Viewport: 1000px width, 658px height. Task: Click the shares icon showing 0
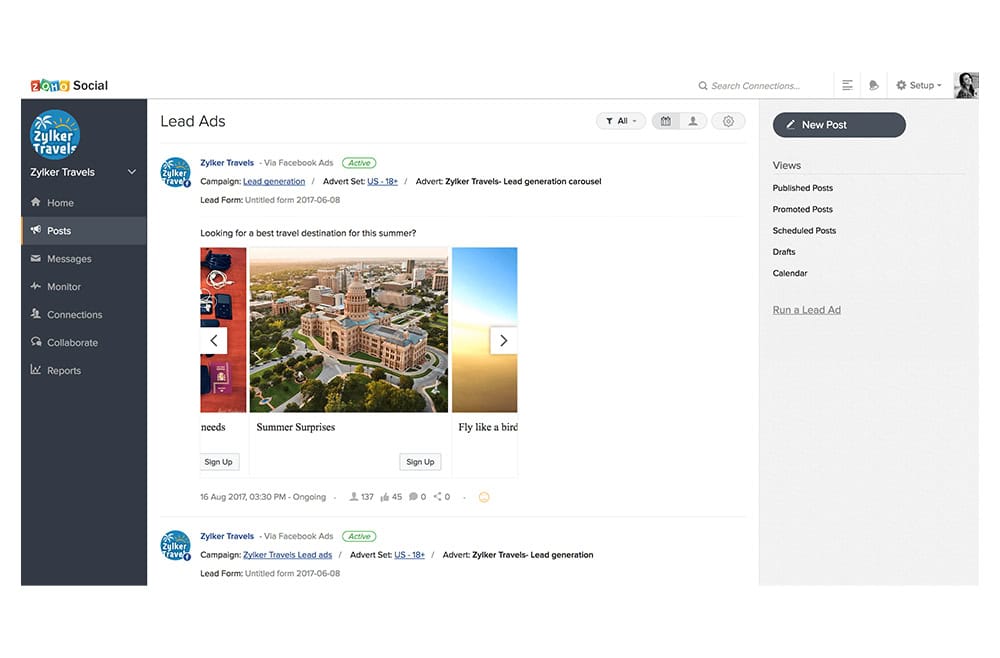pos(438,497)
